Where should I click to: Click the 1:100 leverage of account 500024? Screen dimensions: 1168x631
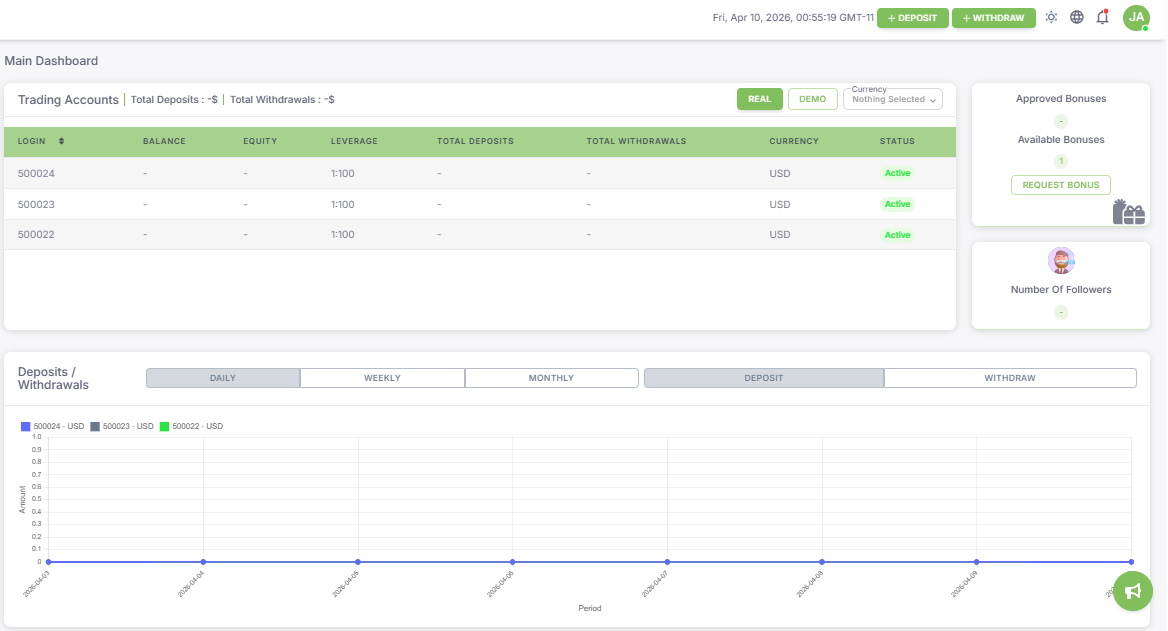(343, 174)
